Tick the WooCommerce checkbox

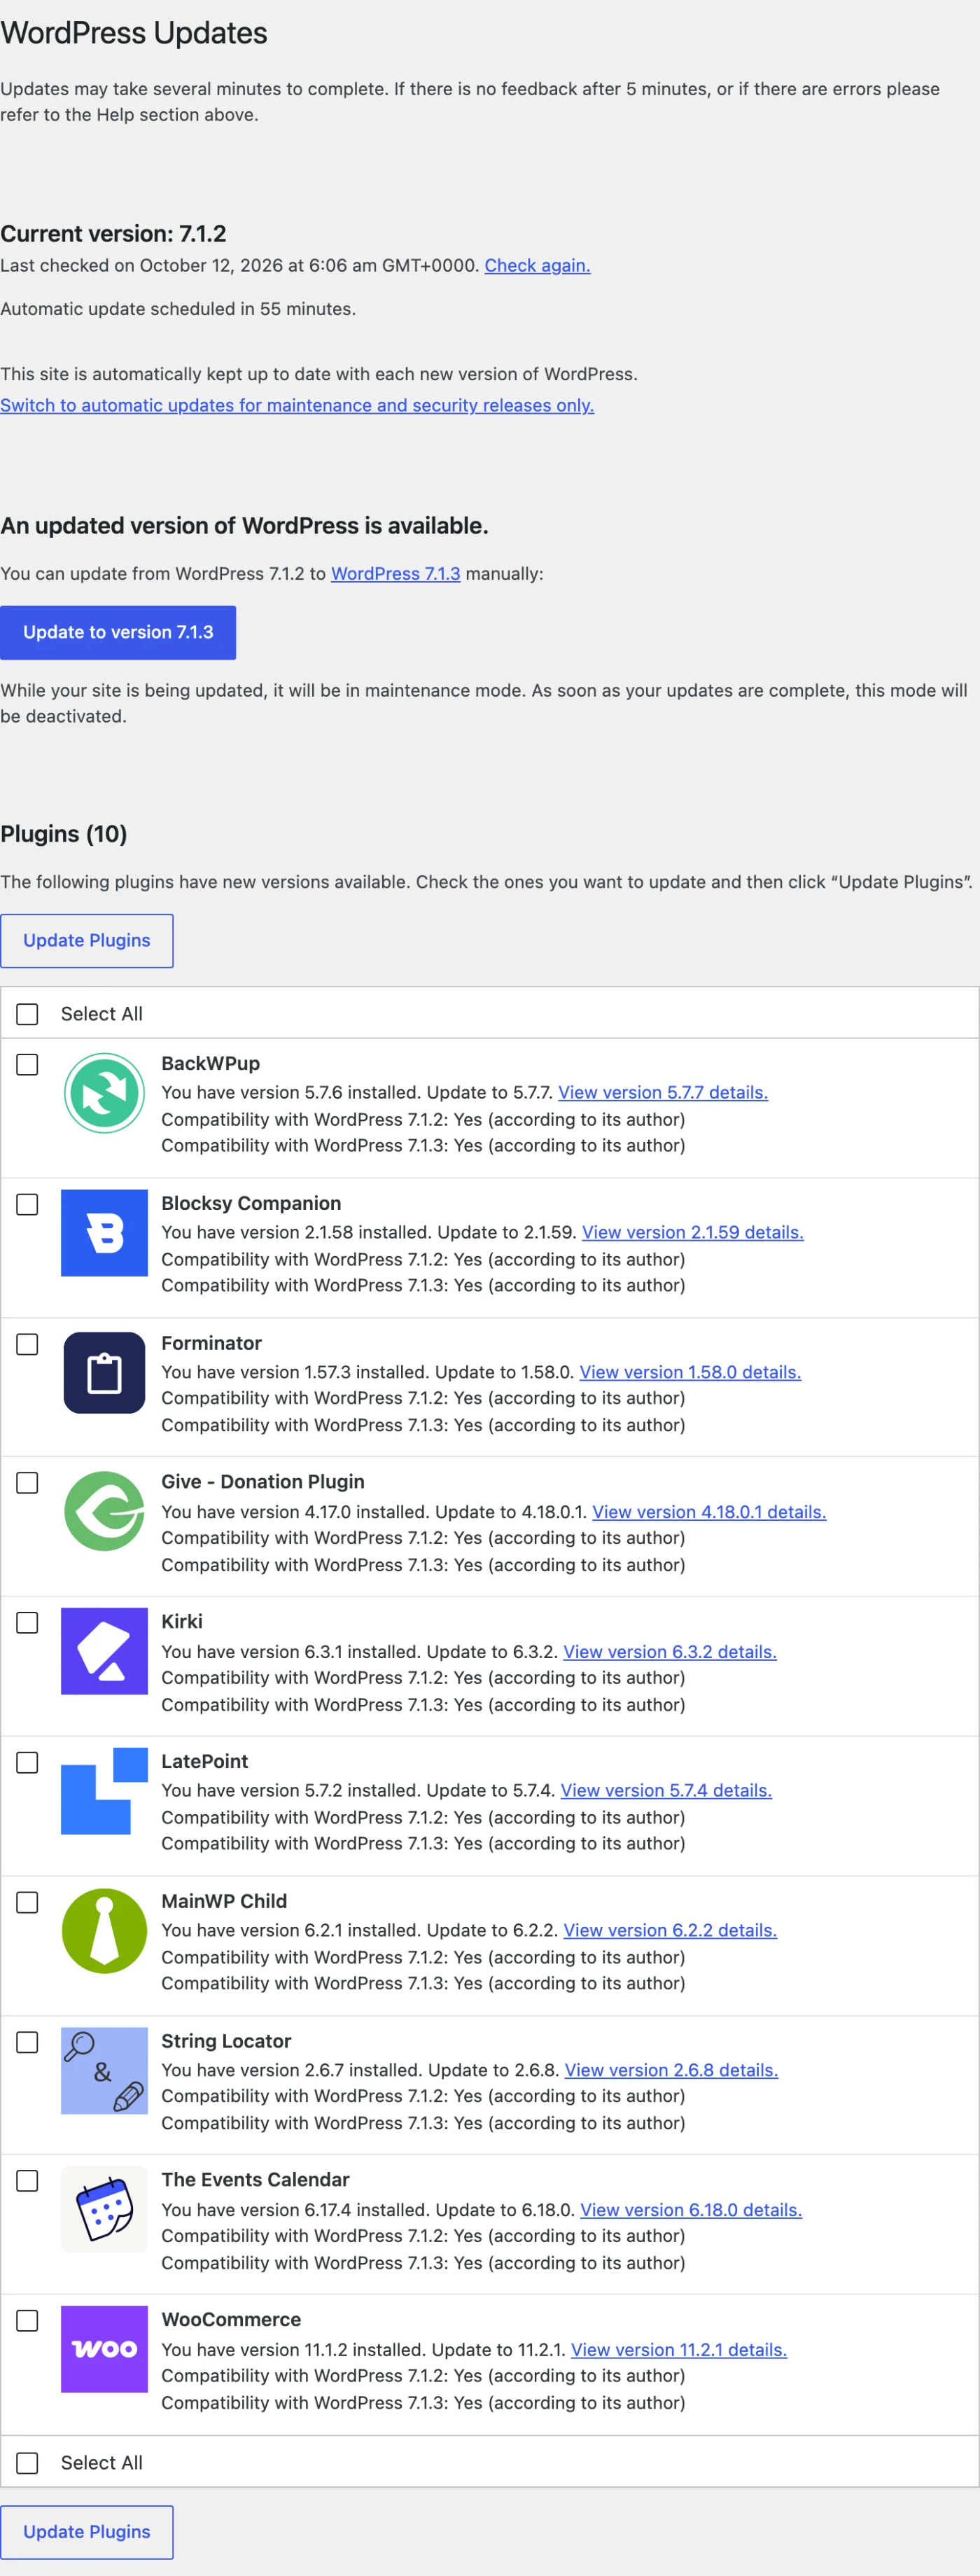(x=27, y=2320)
